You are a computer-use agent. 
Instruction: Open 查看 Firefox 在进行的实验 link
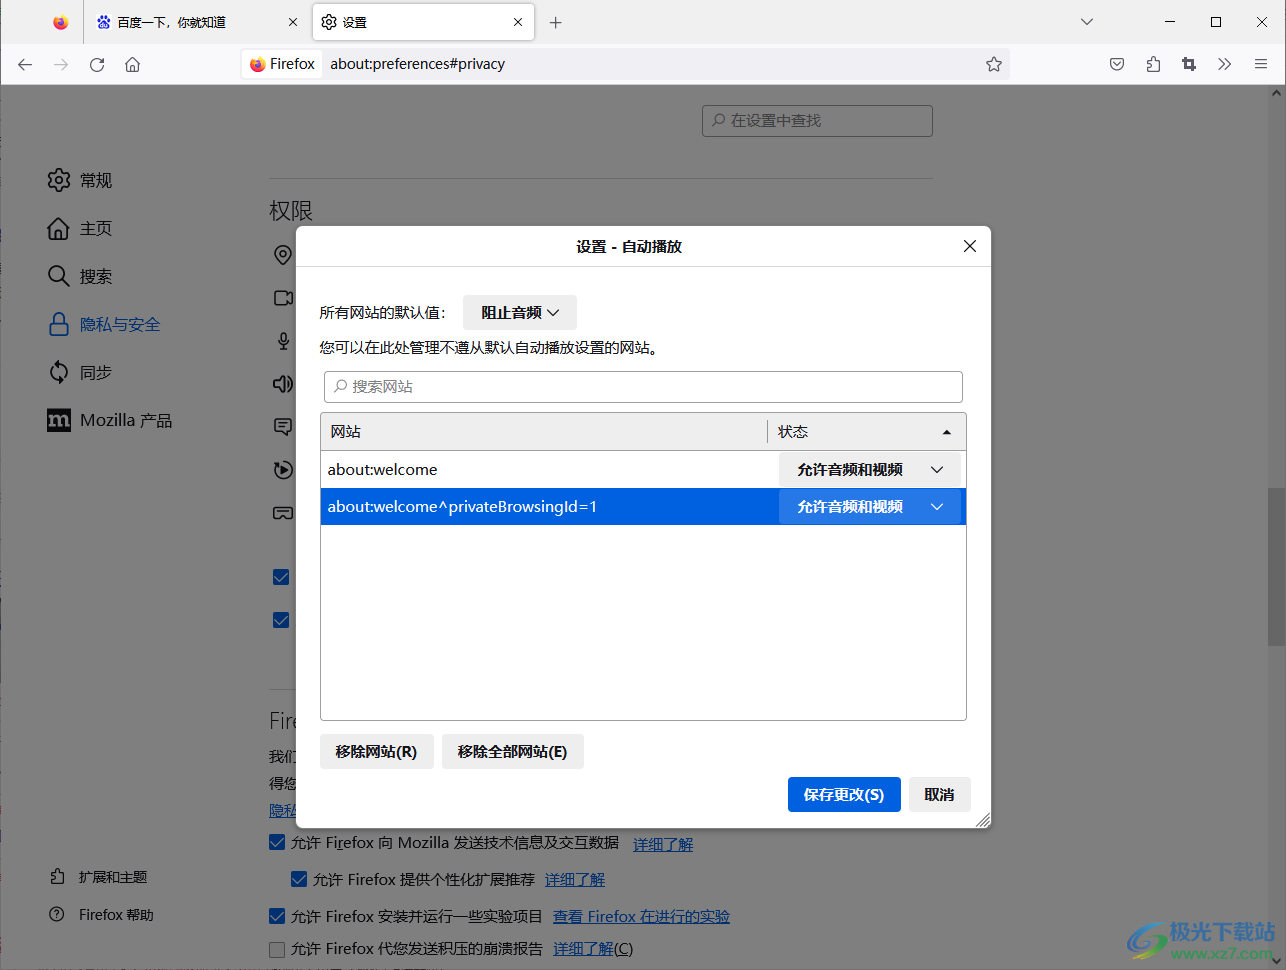(641, 917)
